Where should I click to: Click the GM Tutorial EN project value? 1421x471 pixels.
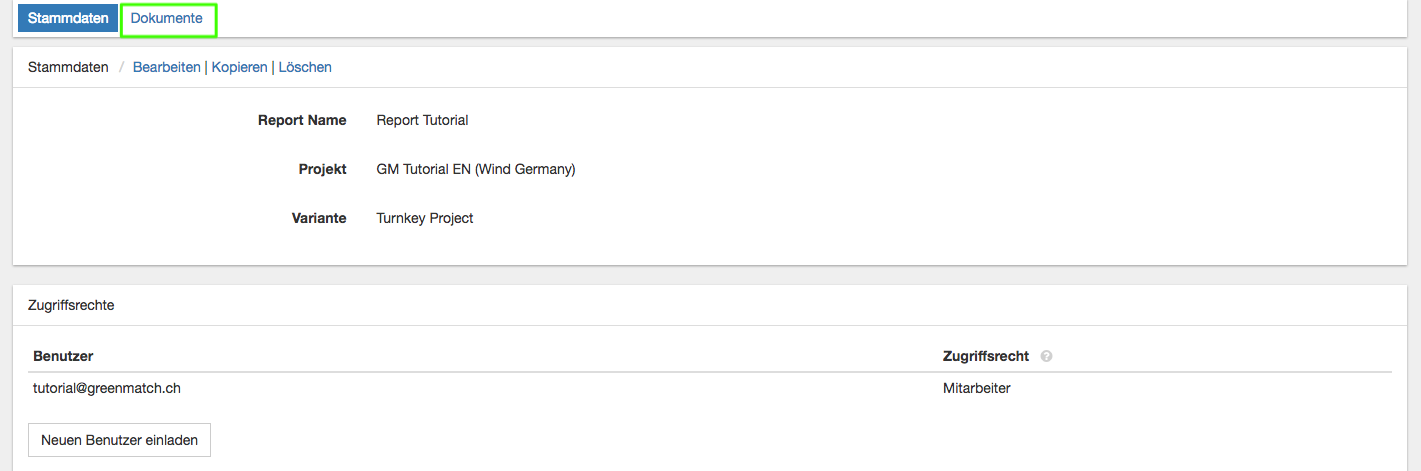pos(475,169)
